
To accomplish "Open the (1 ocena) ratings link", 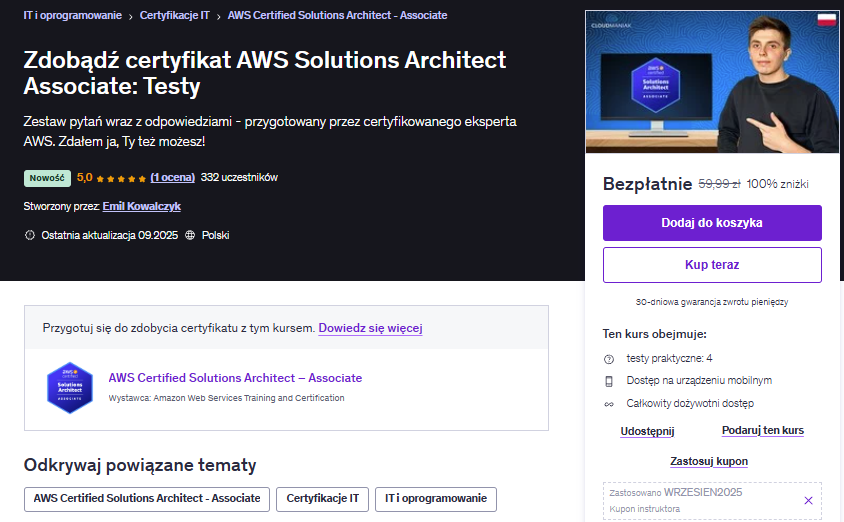I will 172,178.
